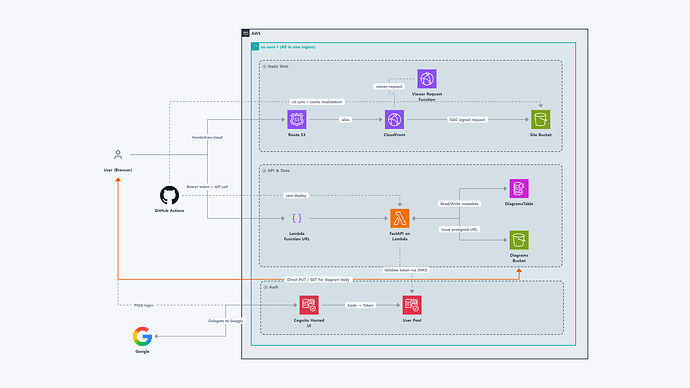Click the 'OAC signed request' label
690x388 pixels.
pos(467,120)
